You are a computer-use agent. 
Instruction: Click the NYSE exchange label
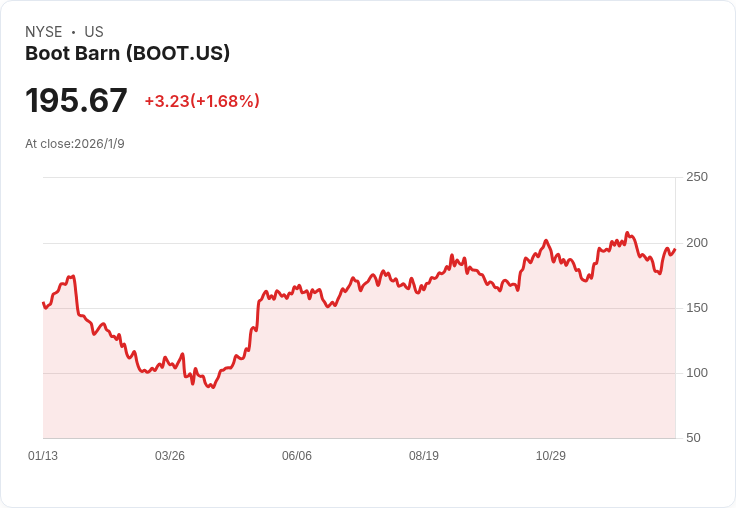pyautogui.click(x=43, y=32)
